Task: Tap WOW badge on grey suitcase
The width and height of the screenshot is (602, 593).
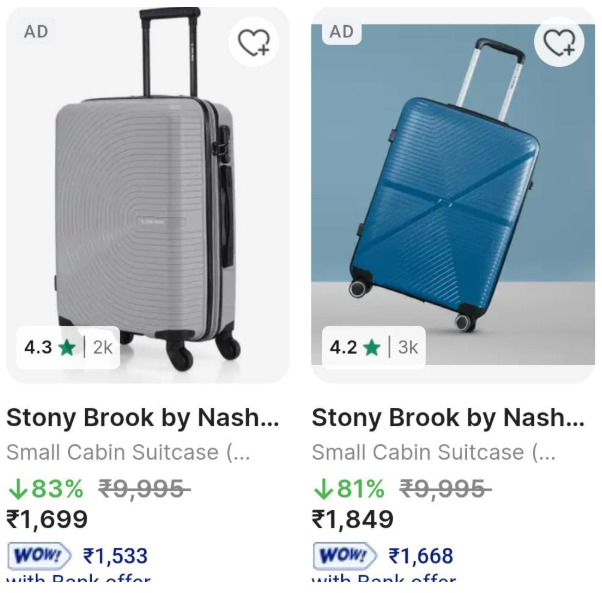Action: 40,555
